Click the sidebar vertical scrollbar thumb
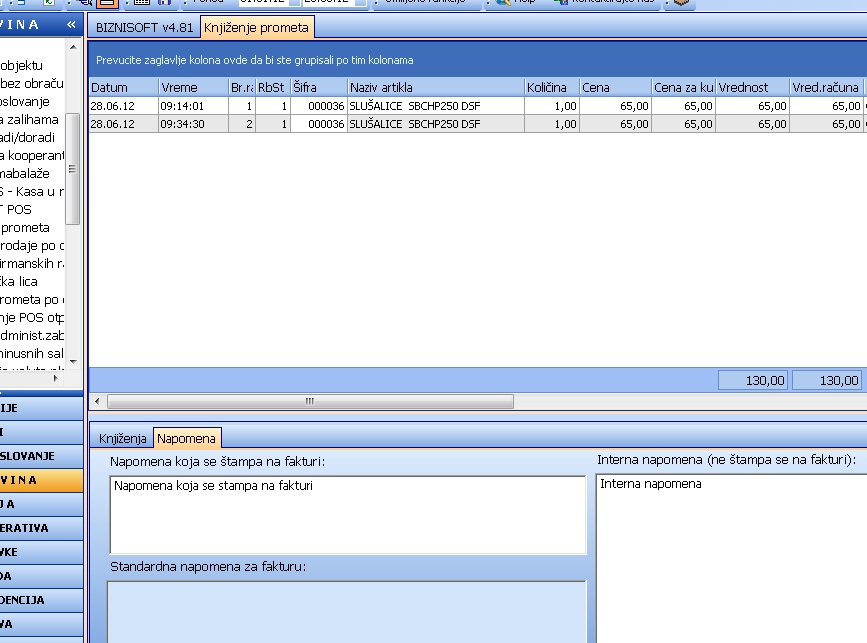Viewport: 867px width, 643px height. [73, 168]
